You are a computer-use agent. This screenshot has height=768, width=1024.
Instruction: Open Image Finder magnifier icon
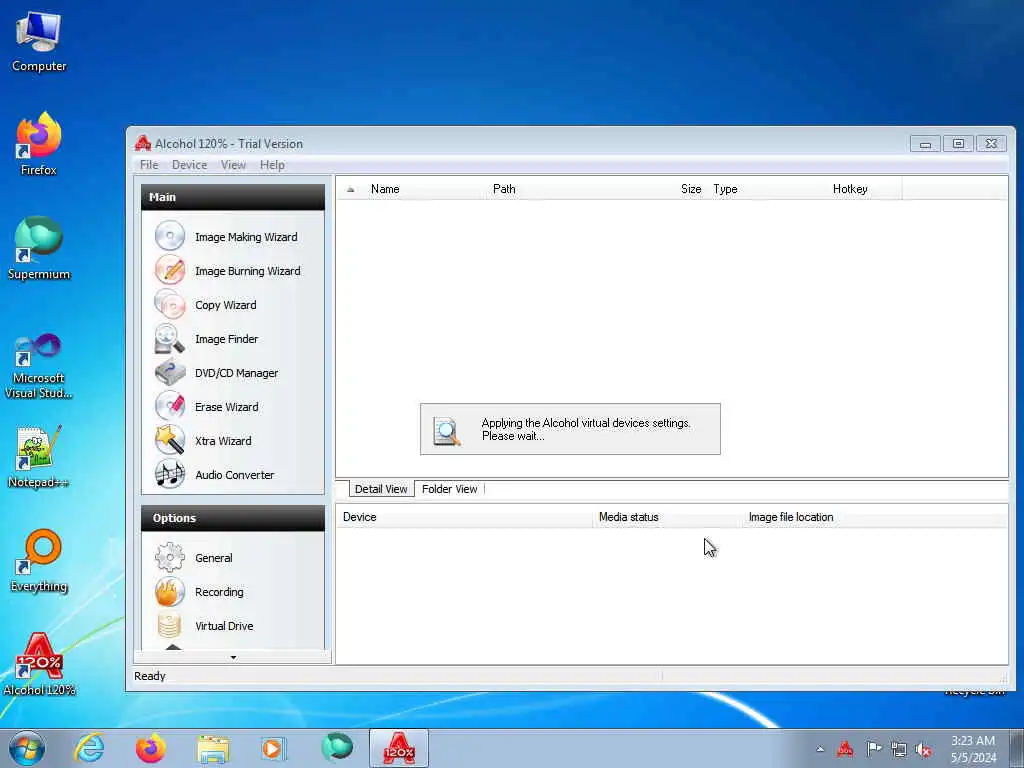[x=170, y=338]
